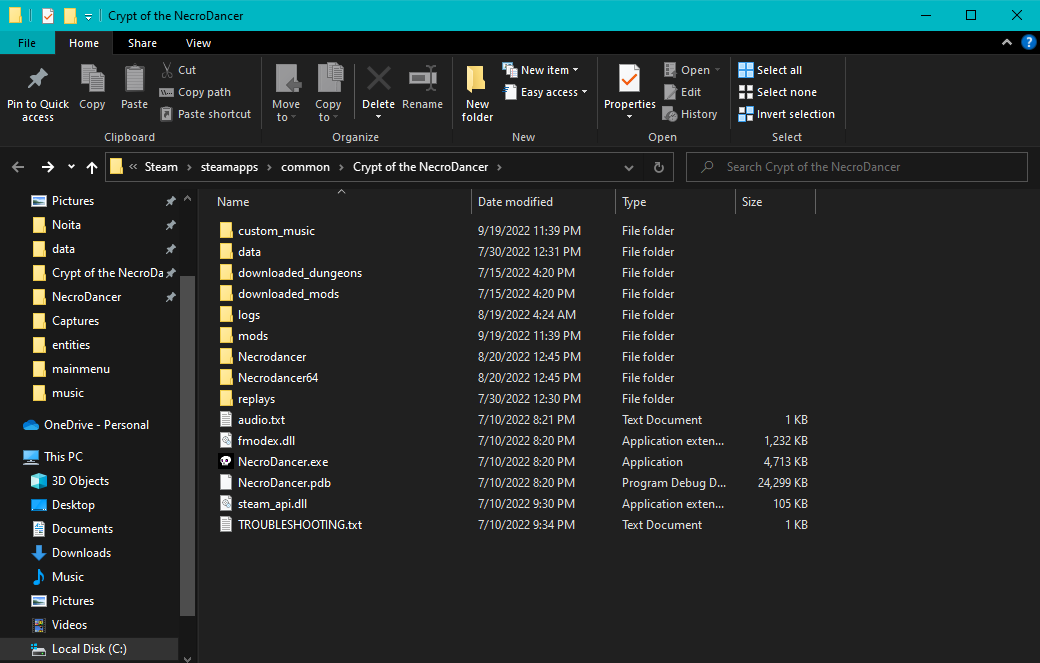This screenshot has height=663, width=1040.
Task: Open recent locations dropdown arrow
Action: (x=71, y=167)
